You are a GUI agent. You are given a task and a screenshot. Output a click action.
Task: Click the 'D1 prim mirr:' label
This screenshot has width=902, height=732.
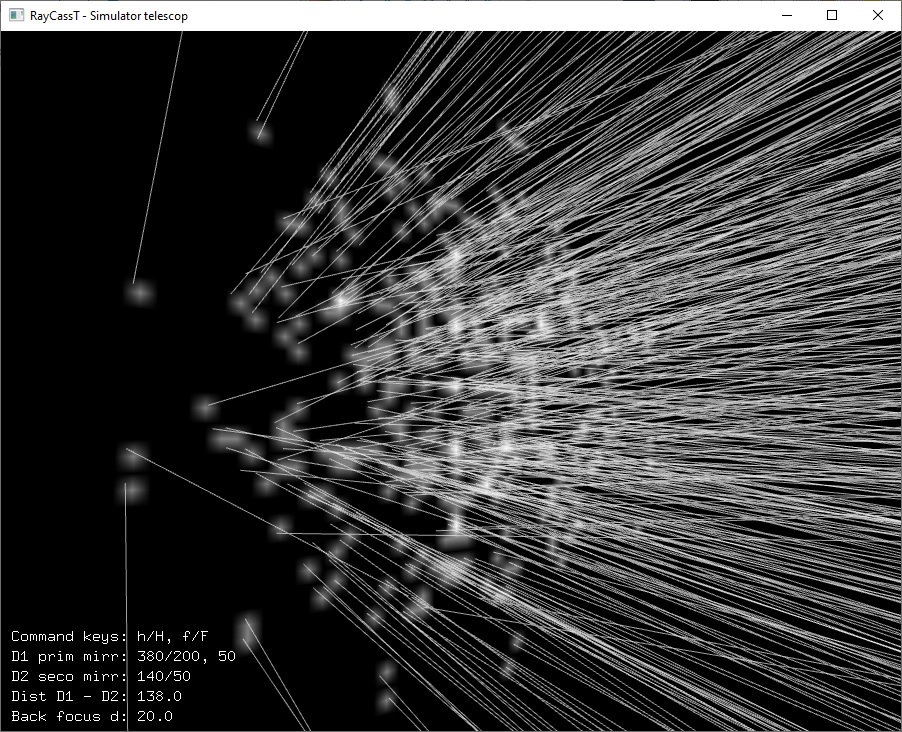coord(69,657)
